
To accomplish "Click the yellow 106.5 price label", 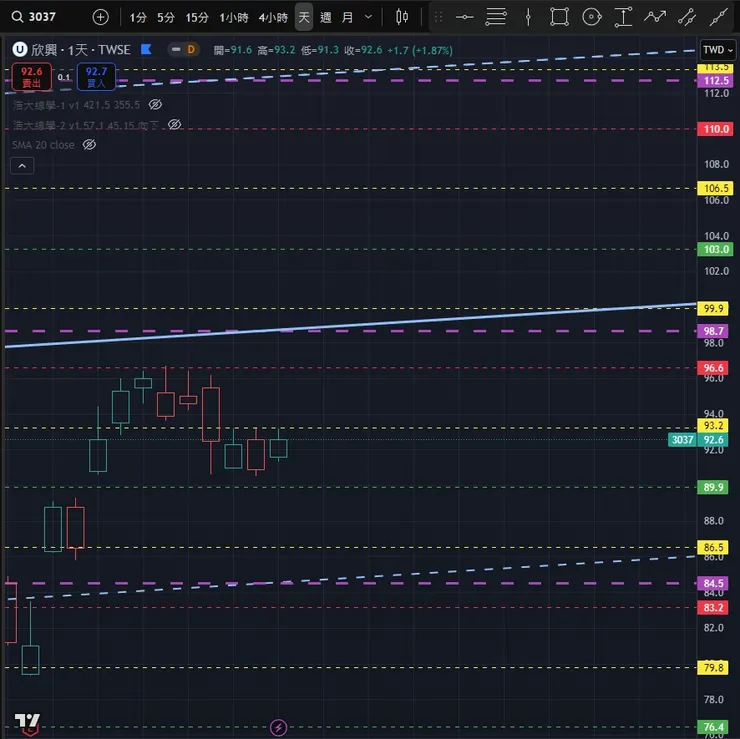I will point(715,188).
